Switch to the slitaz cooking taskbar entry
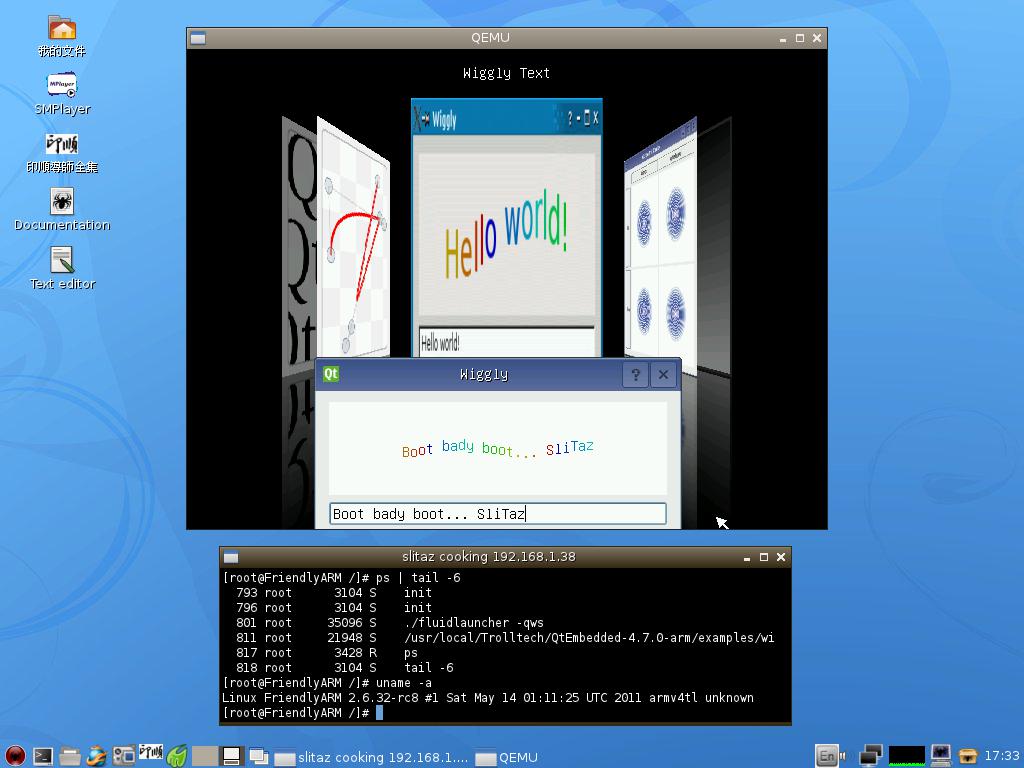 [x=371, y=758]
